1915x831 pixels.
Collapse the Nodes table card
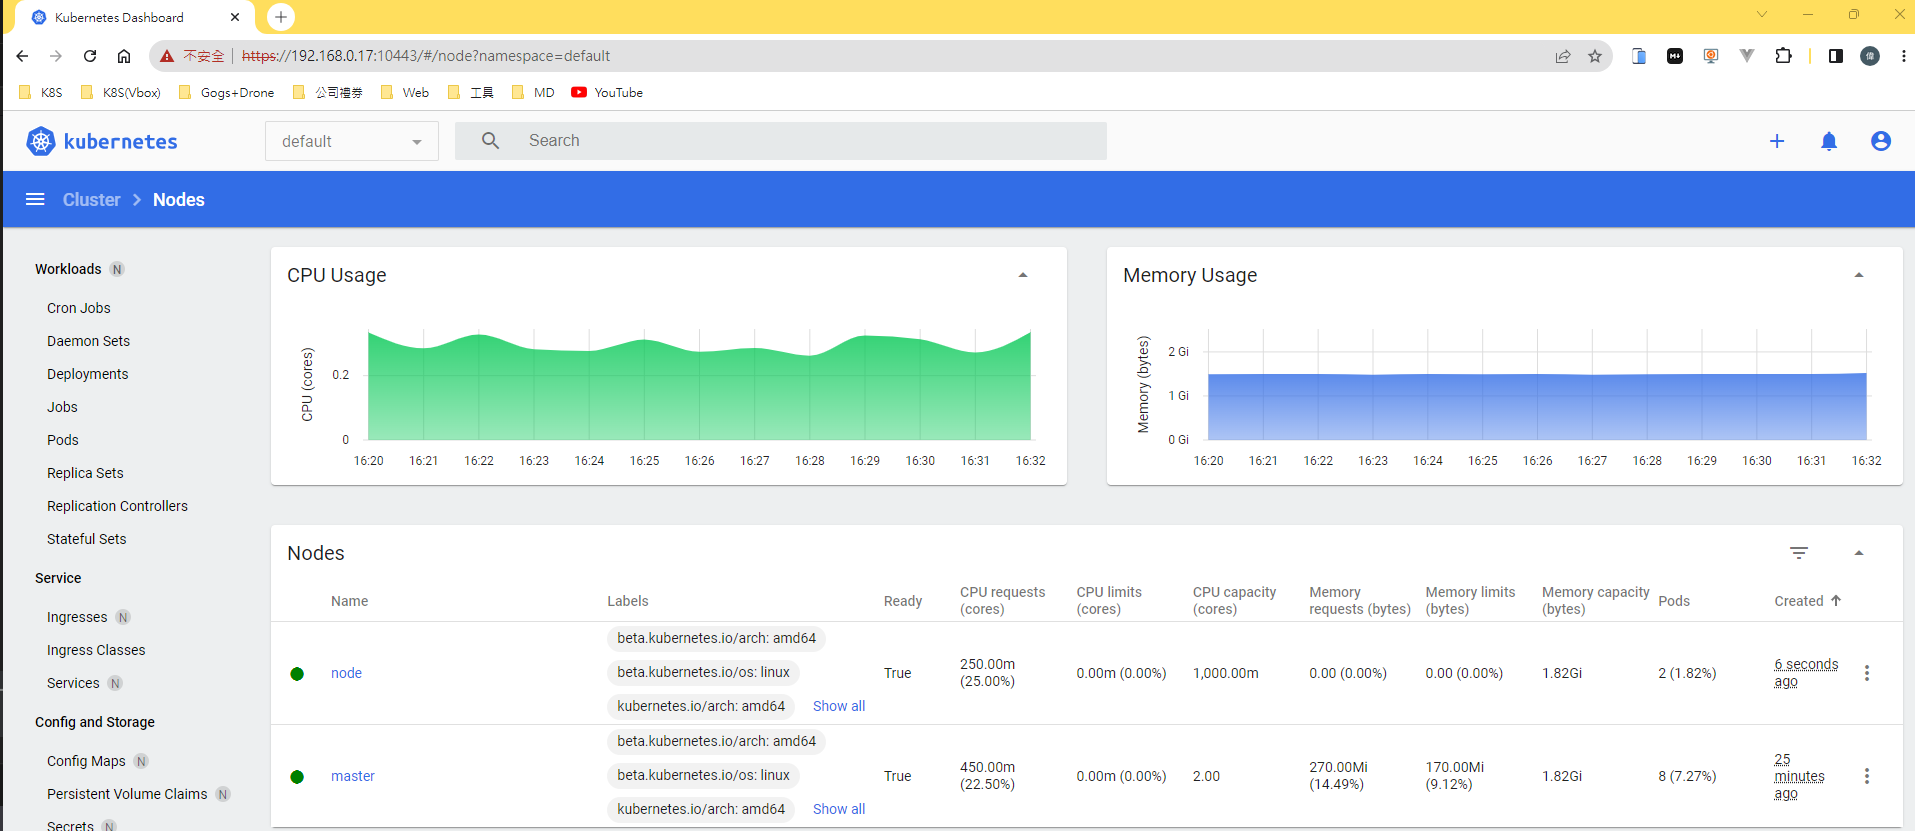(1859, 553)
